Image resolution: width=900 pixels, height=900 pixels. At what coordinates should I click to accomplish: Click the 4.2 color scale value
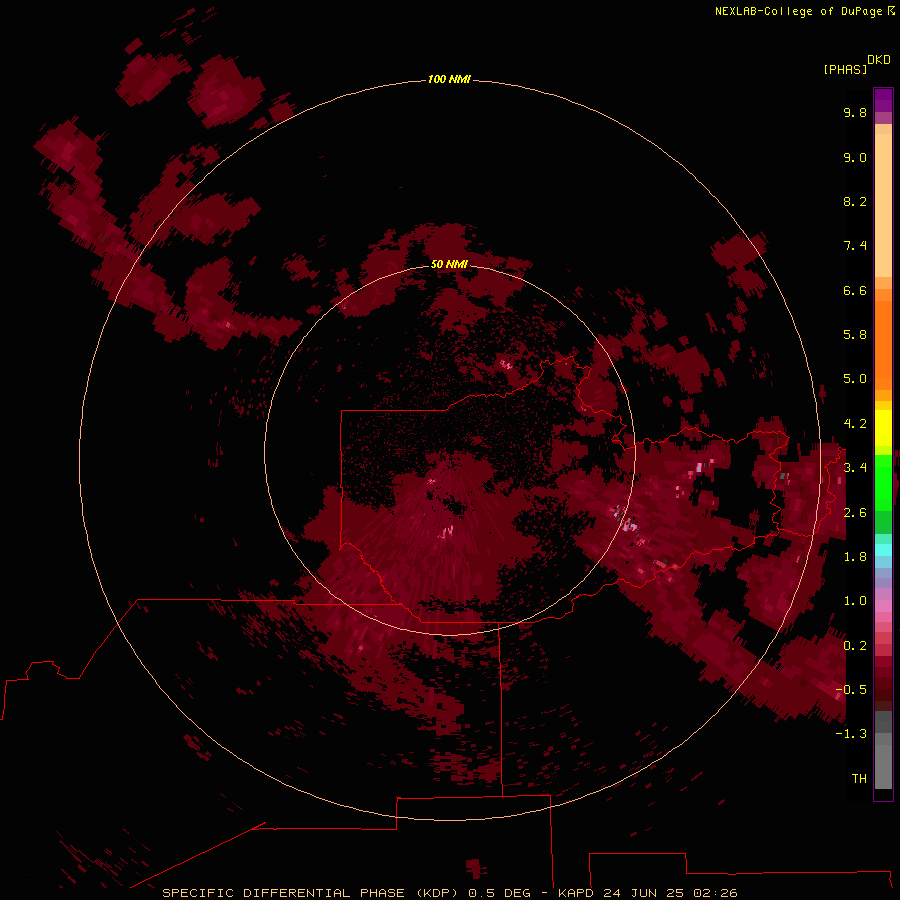coord(855,424)
